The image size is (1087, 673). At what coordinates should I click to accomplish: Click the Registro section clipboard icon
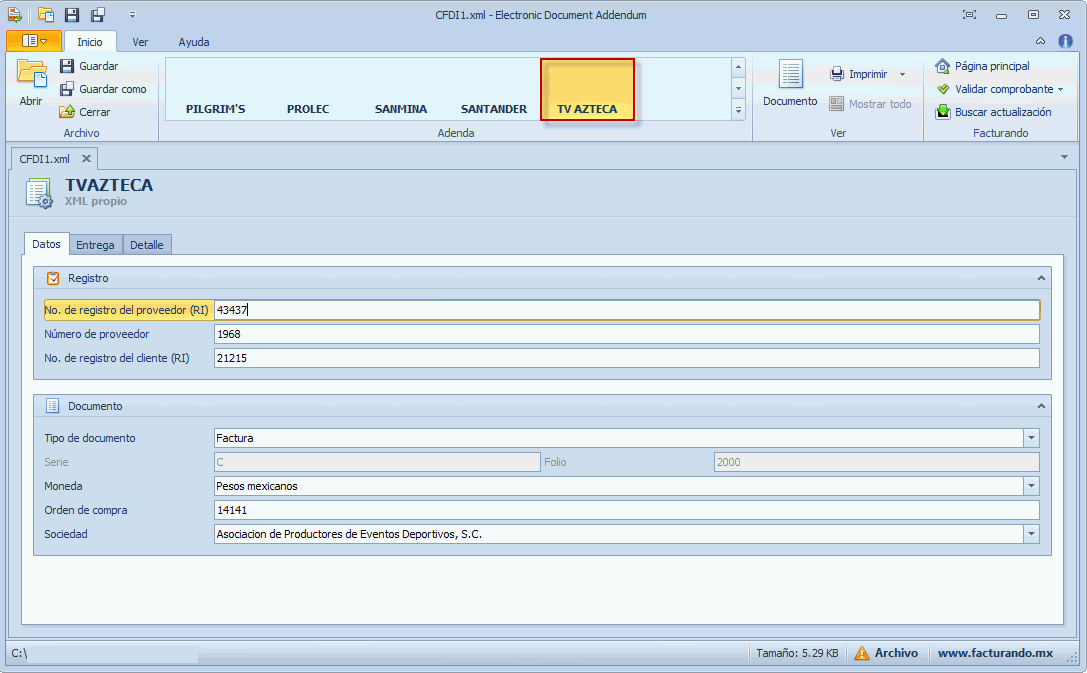53,278
